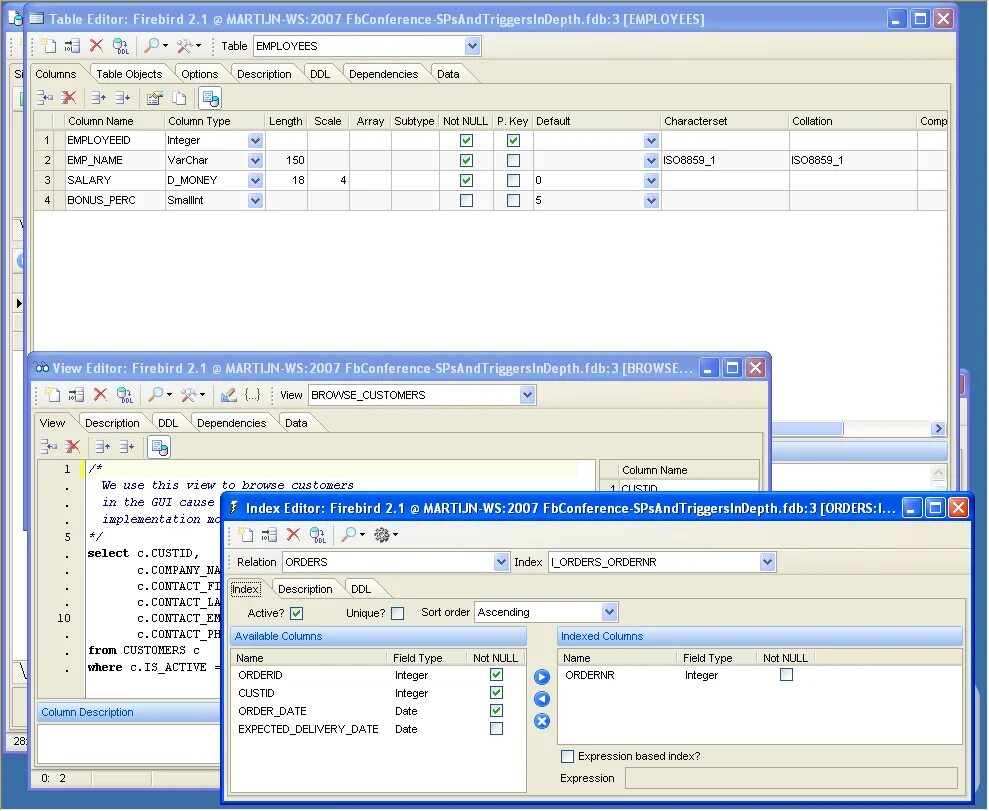Click Collation column header
Screen dimensions: 989x811
853,121
